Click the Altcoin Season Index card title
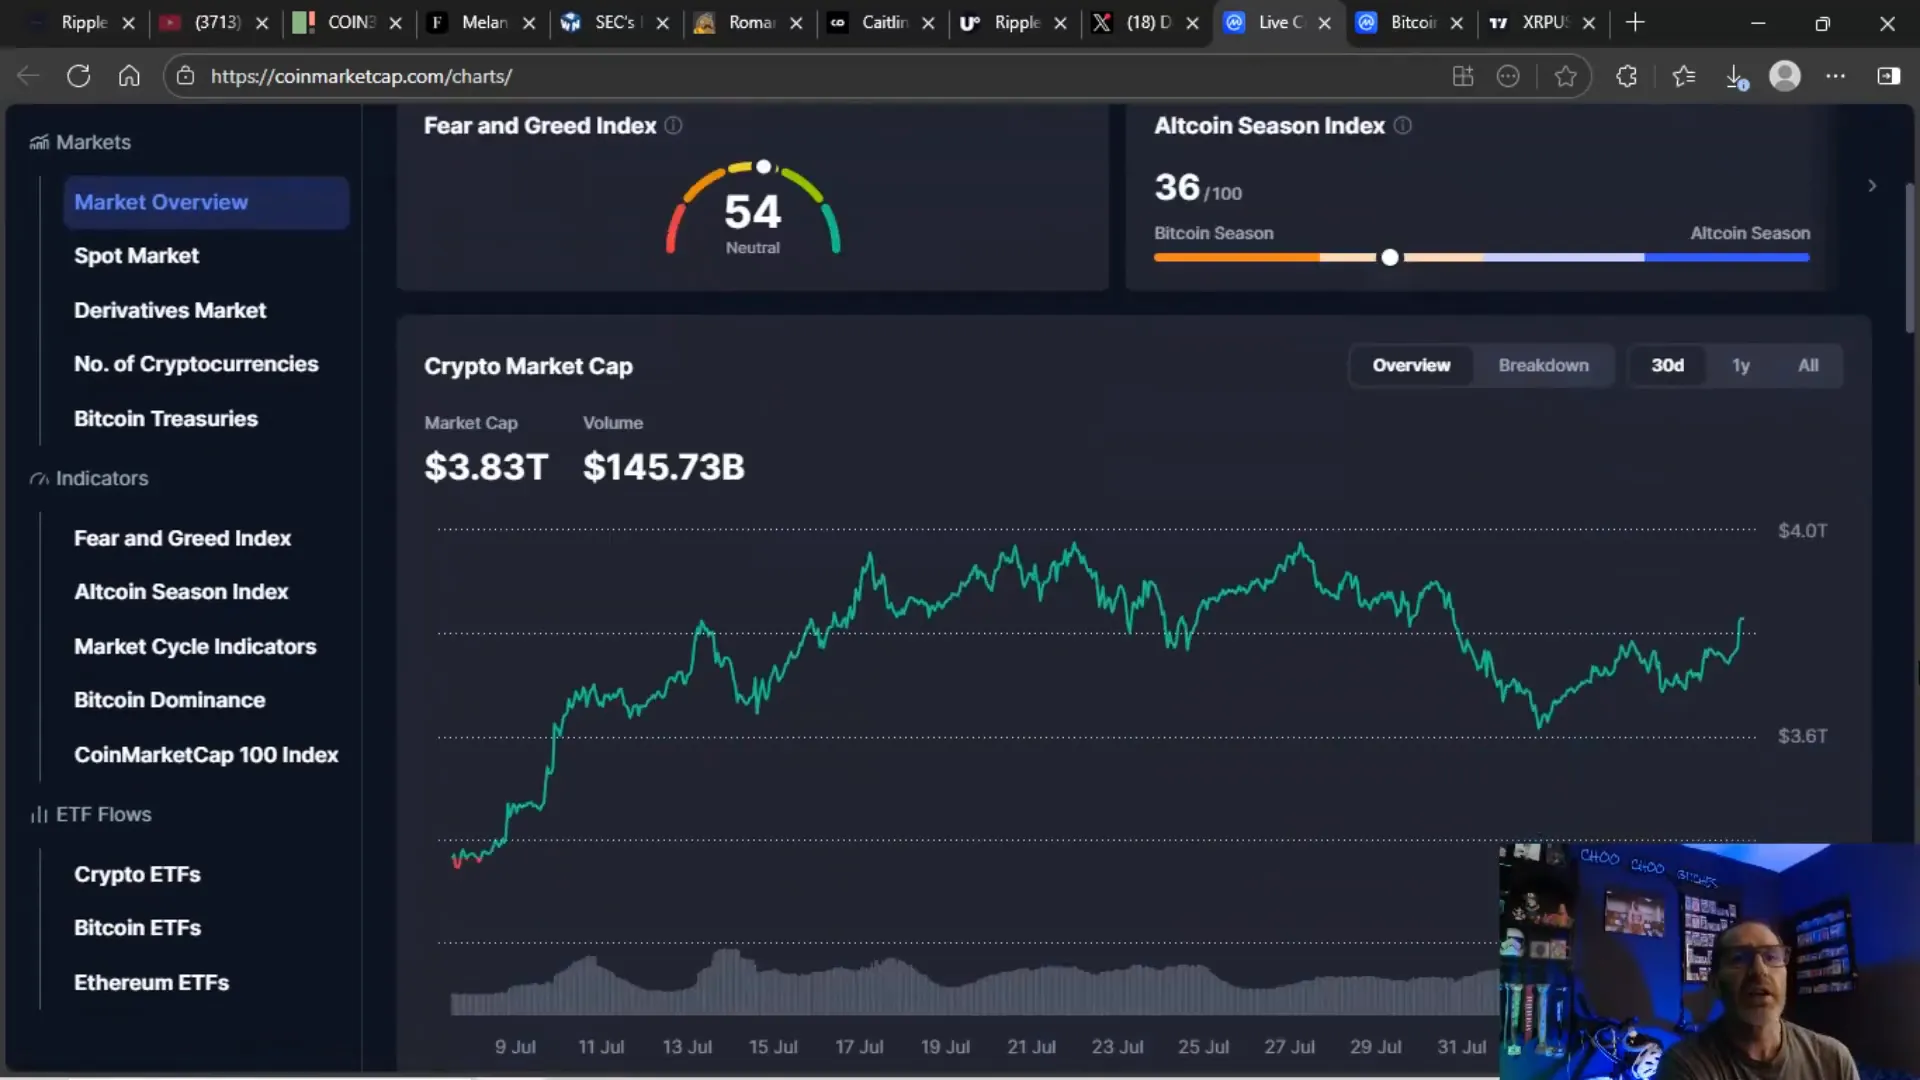1920x1080 pixels. point(1269,126)
